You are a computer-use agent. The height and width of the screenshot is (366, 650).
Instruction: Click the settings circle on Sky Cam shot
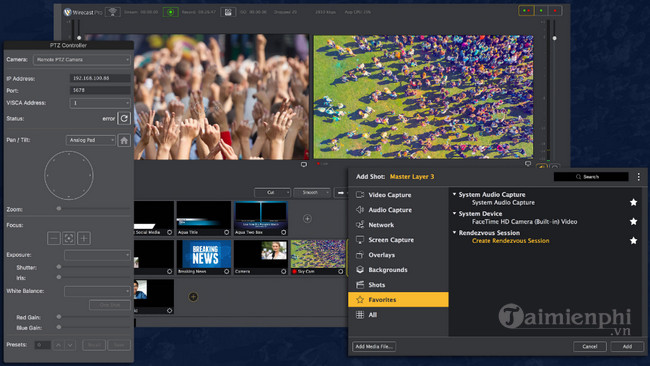pos(341,271)
